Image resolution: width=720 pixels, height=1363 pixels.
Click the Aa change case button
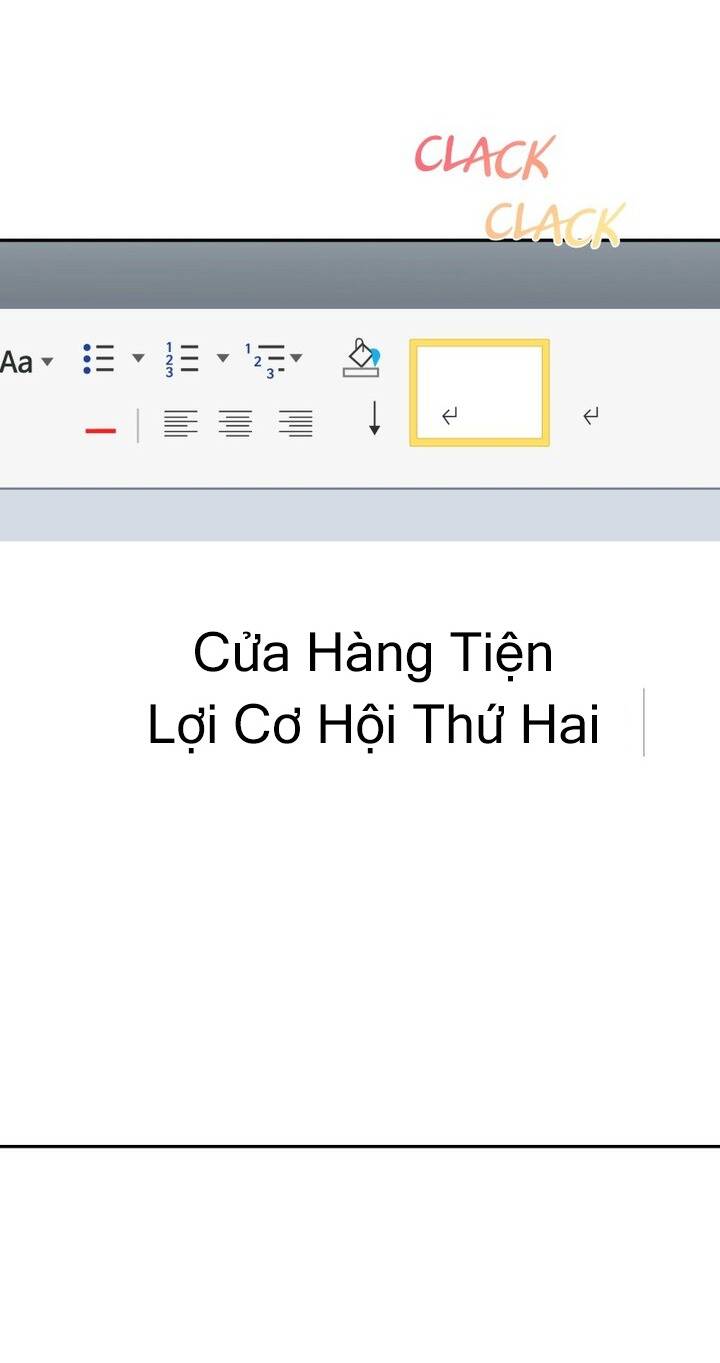(16, 362)
